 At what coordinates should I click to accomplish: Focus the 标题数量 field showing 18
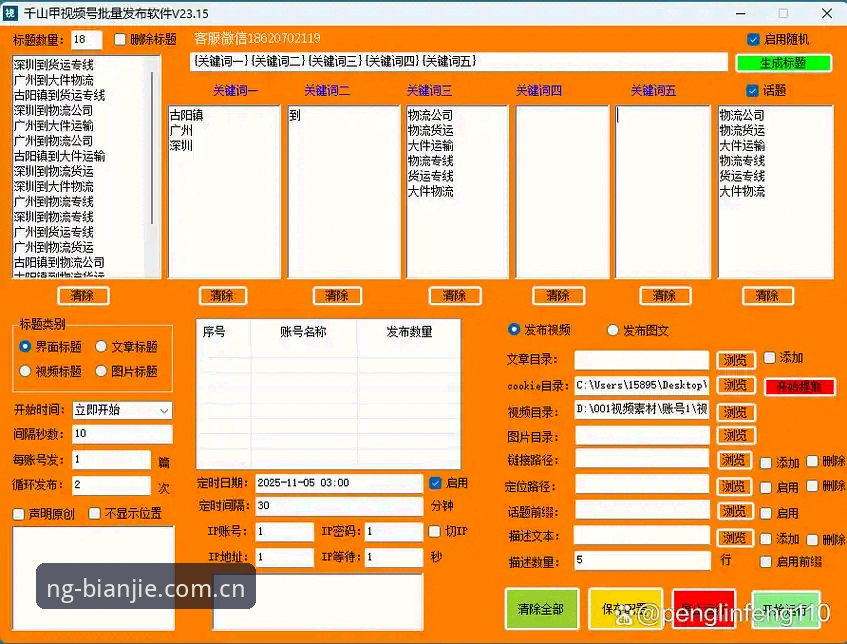coord(86,39)
